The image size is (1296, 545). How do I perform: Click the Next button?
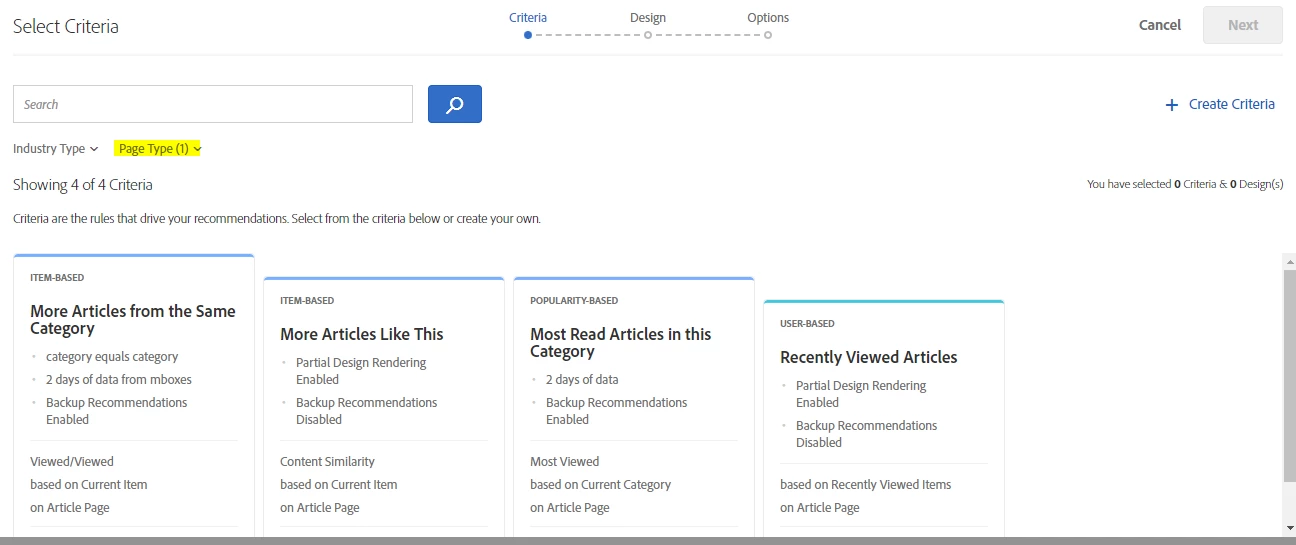coord(1243,25)
